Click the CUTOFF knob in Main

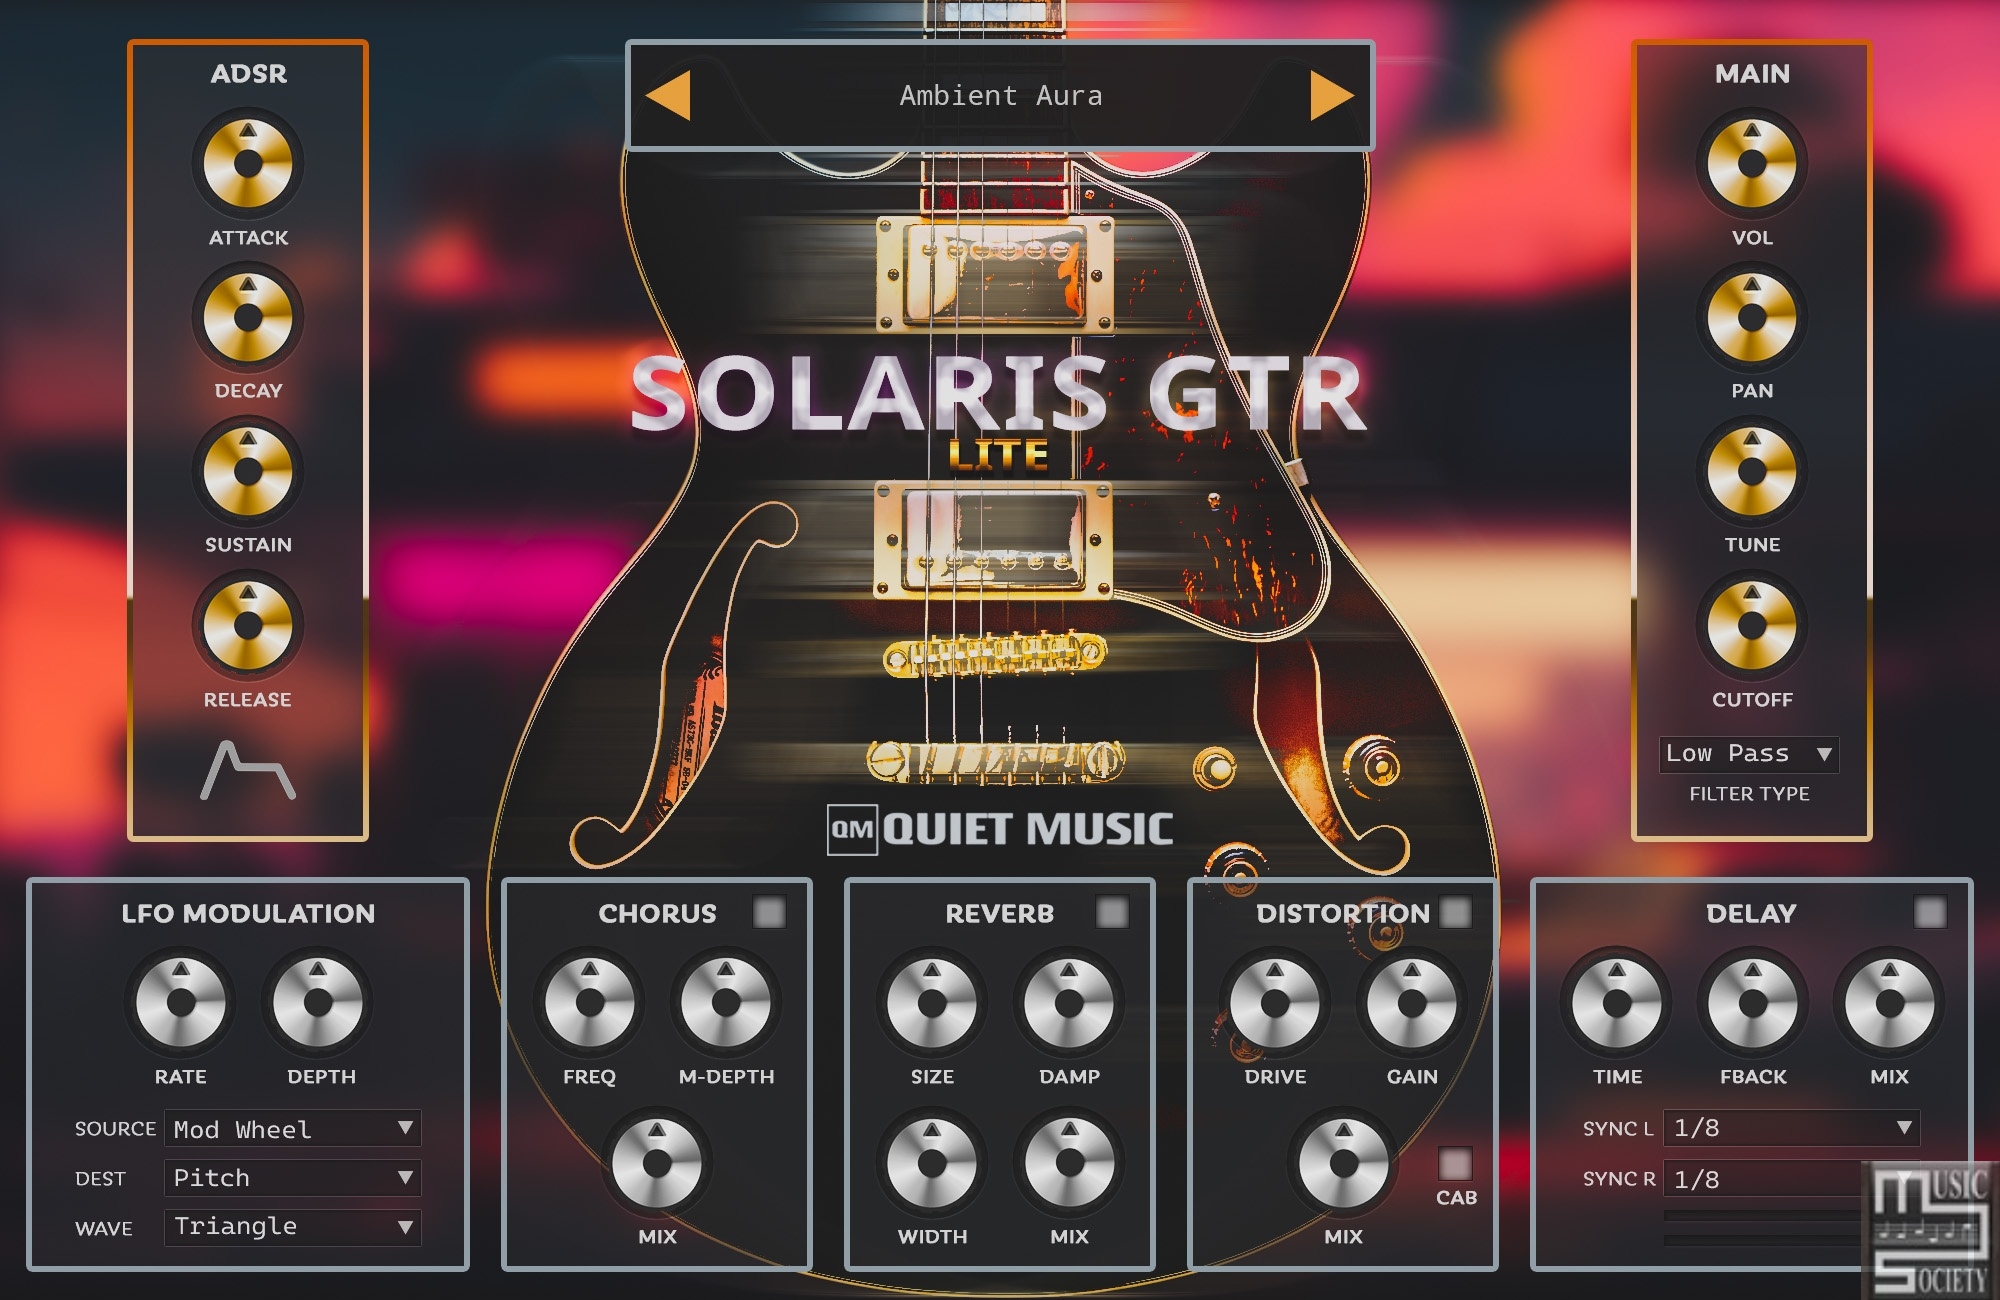point(1752,626)
